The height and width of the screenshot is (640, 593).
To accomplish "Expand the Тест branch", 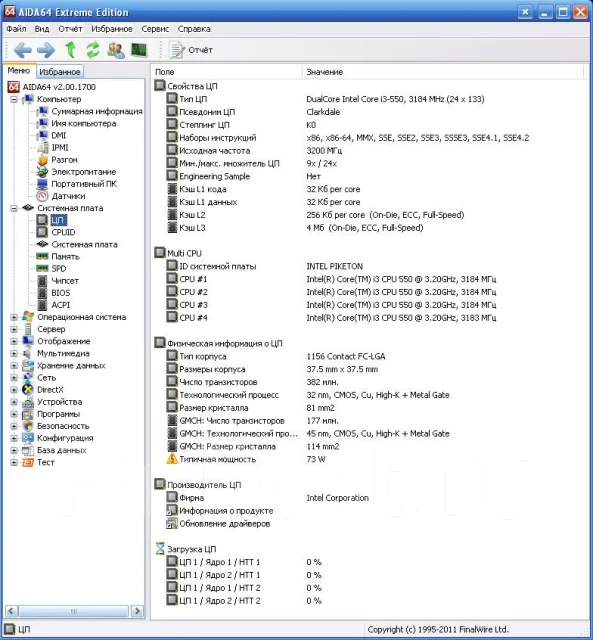I will click(14, 462).
